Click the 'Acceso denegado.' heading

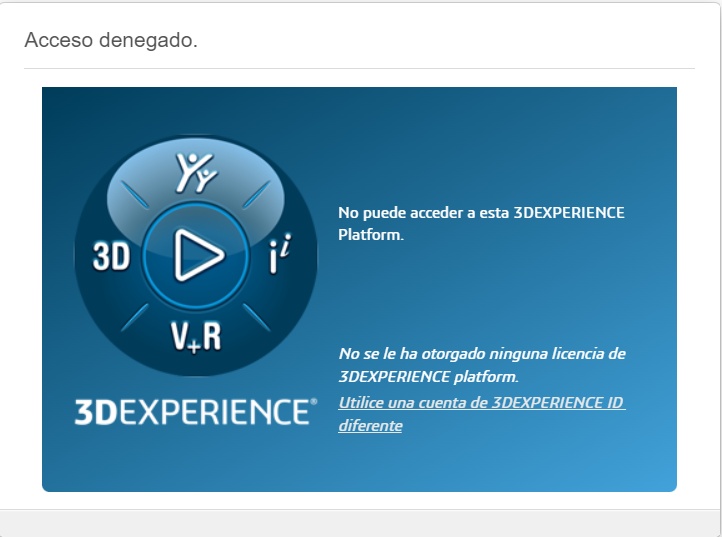pos(111,40)
